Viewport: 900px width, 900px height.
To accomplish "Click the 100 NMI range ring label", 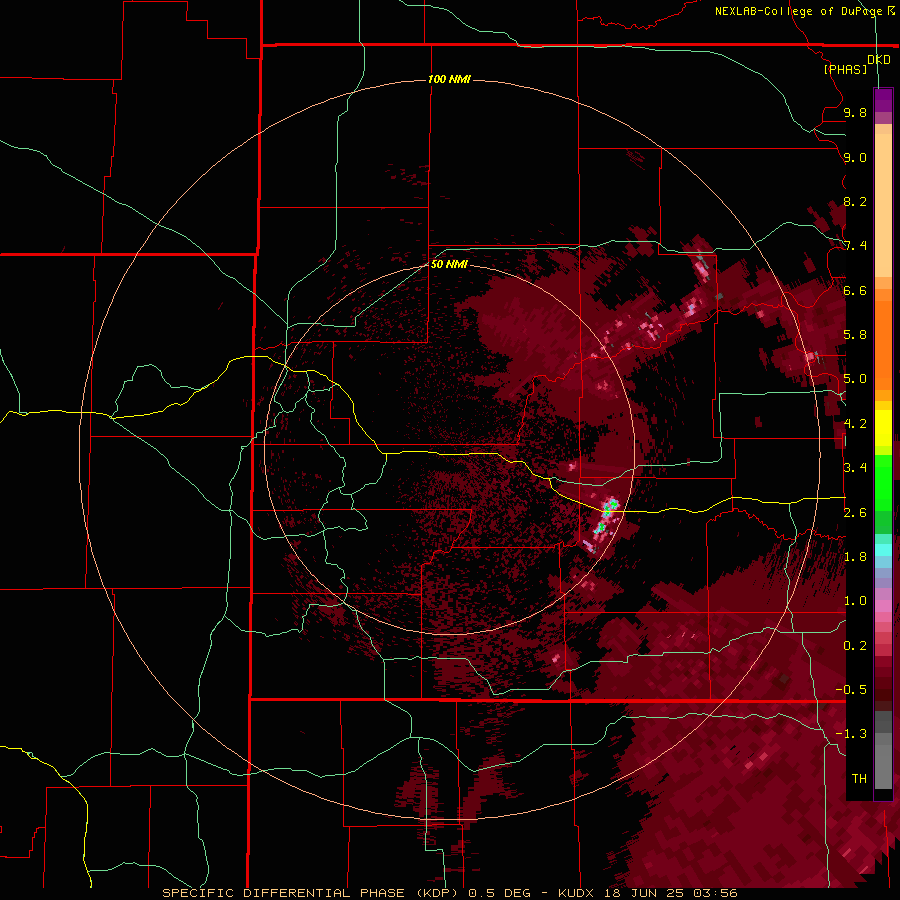I will (449, 79).
